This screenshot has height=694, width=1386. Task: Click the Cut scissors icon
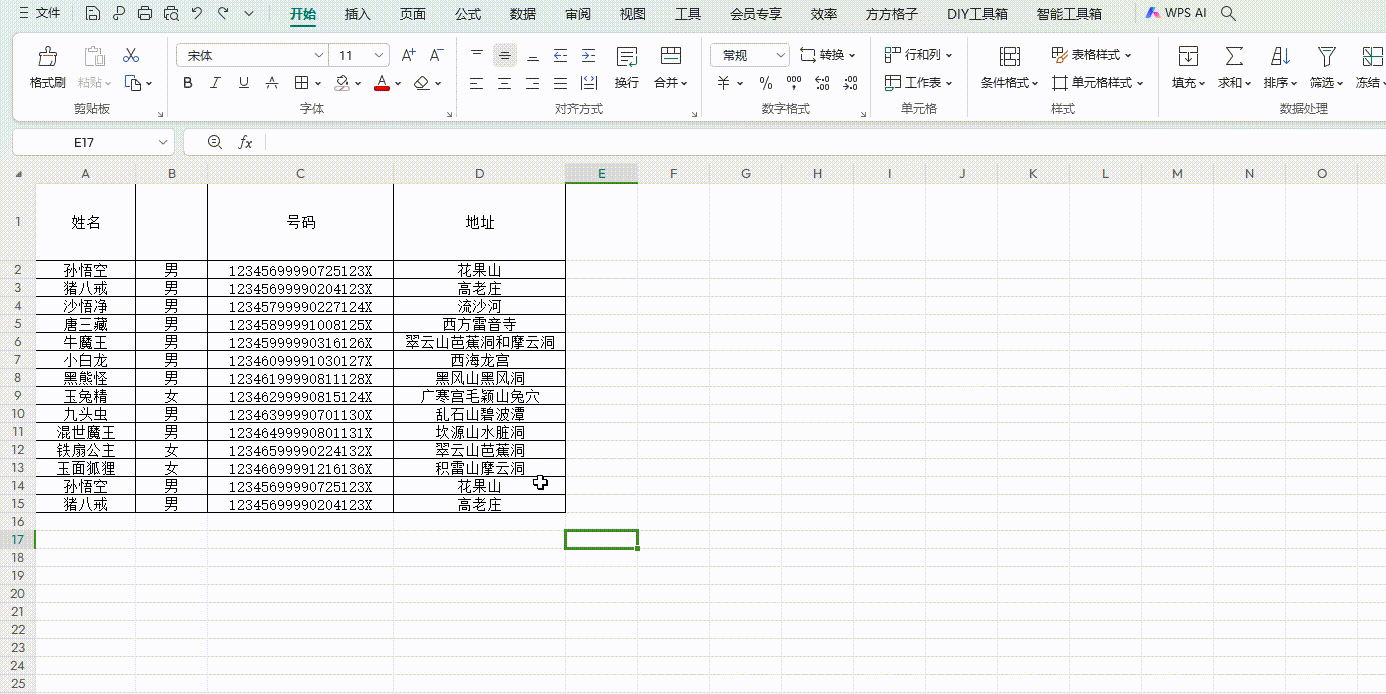click(x=131, y=55)
